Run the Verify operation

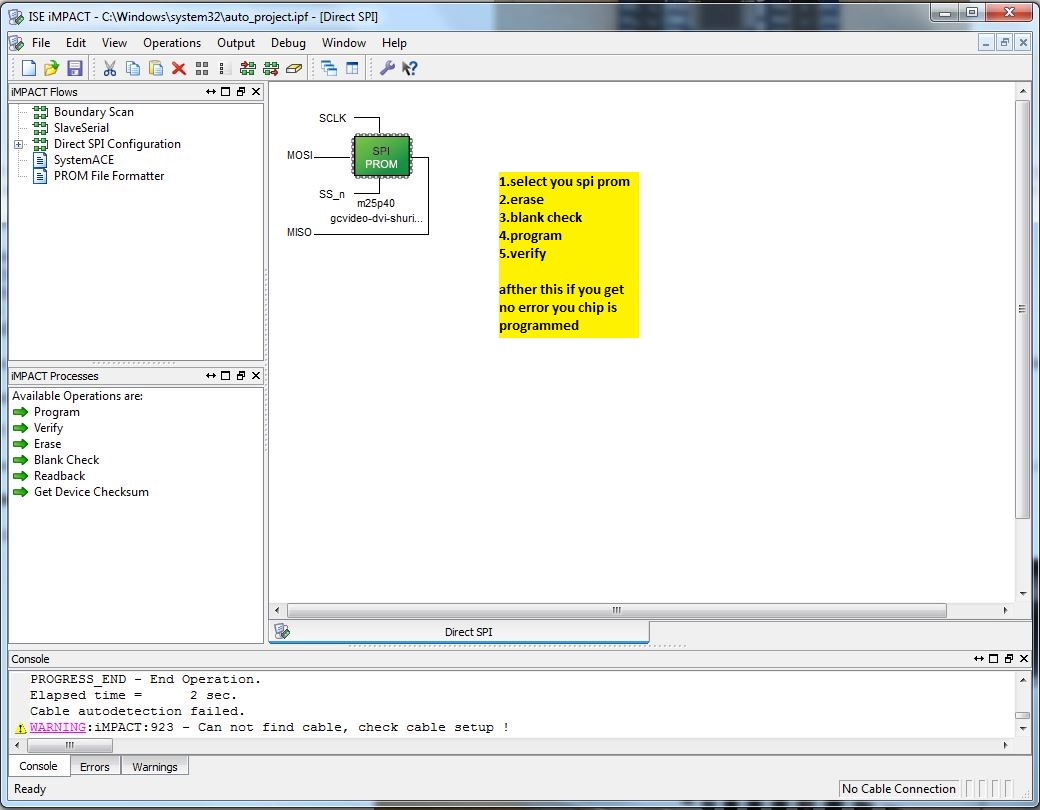pos(48,428)
